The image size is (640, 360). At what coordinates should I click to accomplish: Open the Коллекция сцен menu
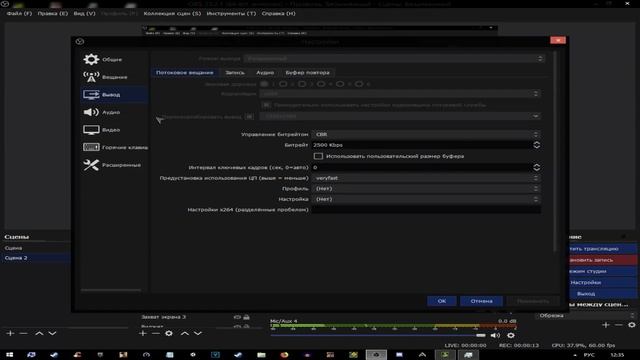(172, 13)
